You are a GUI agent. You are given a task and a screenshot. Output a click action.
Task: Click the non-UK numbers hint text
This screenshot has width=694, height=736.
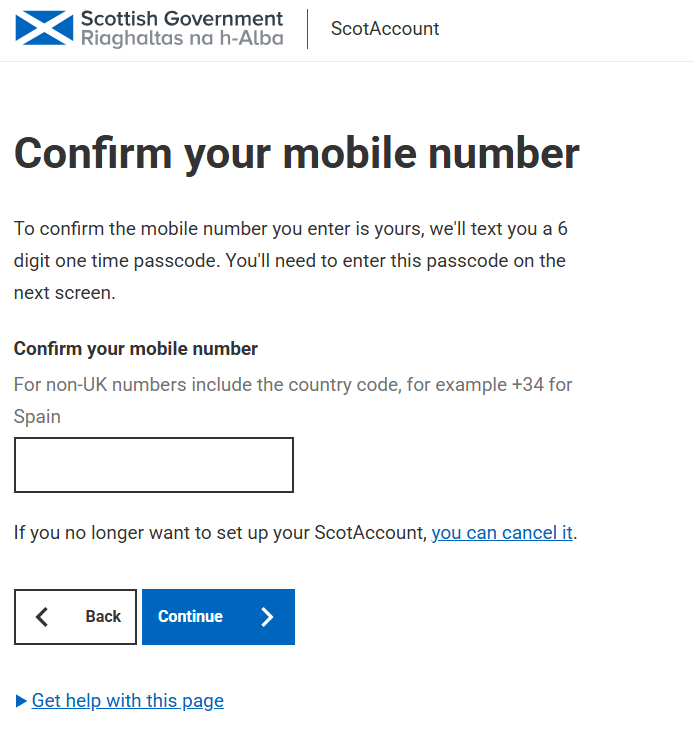293,400
